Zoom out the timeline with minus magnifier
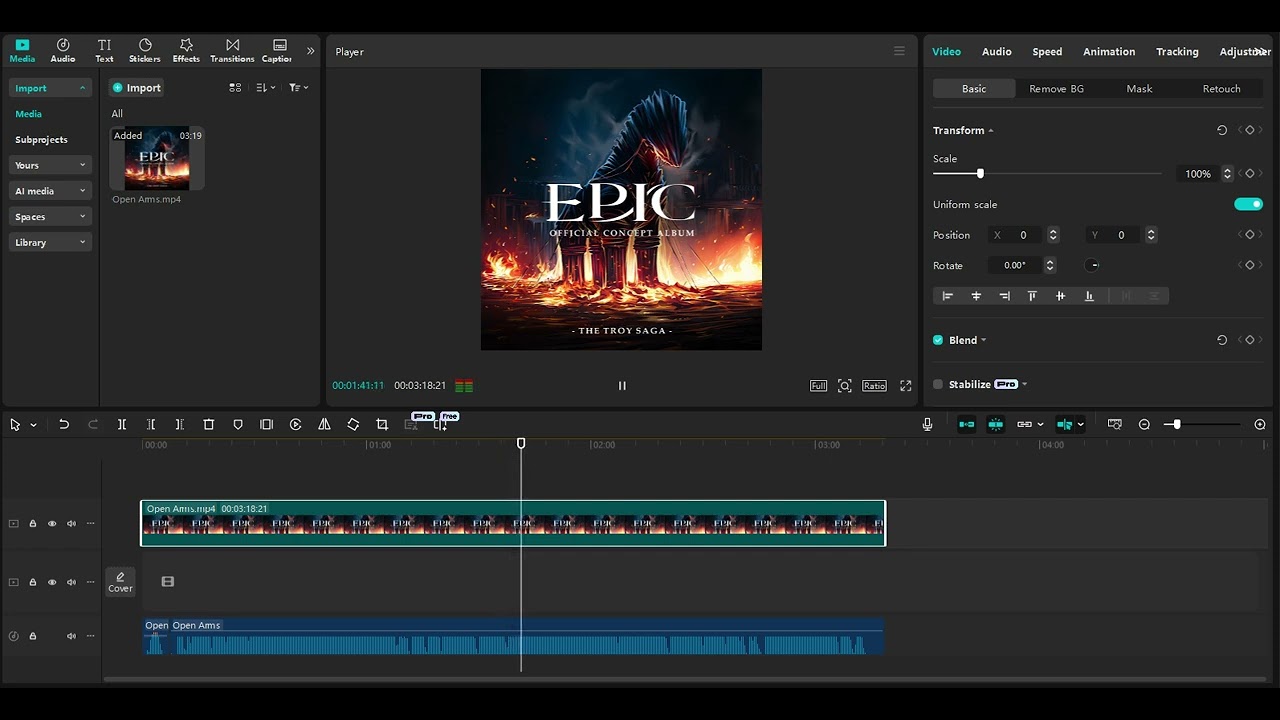Screen dimensions: 1280x720 [x=1144, y=425]
